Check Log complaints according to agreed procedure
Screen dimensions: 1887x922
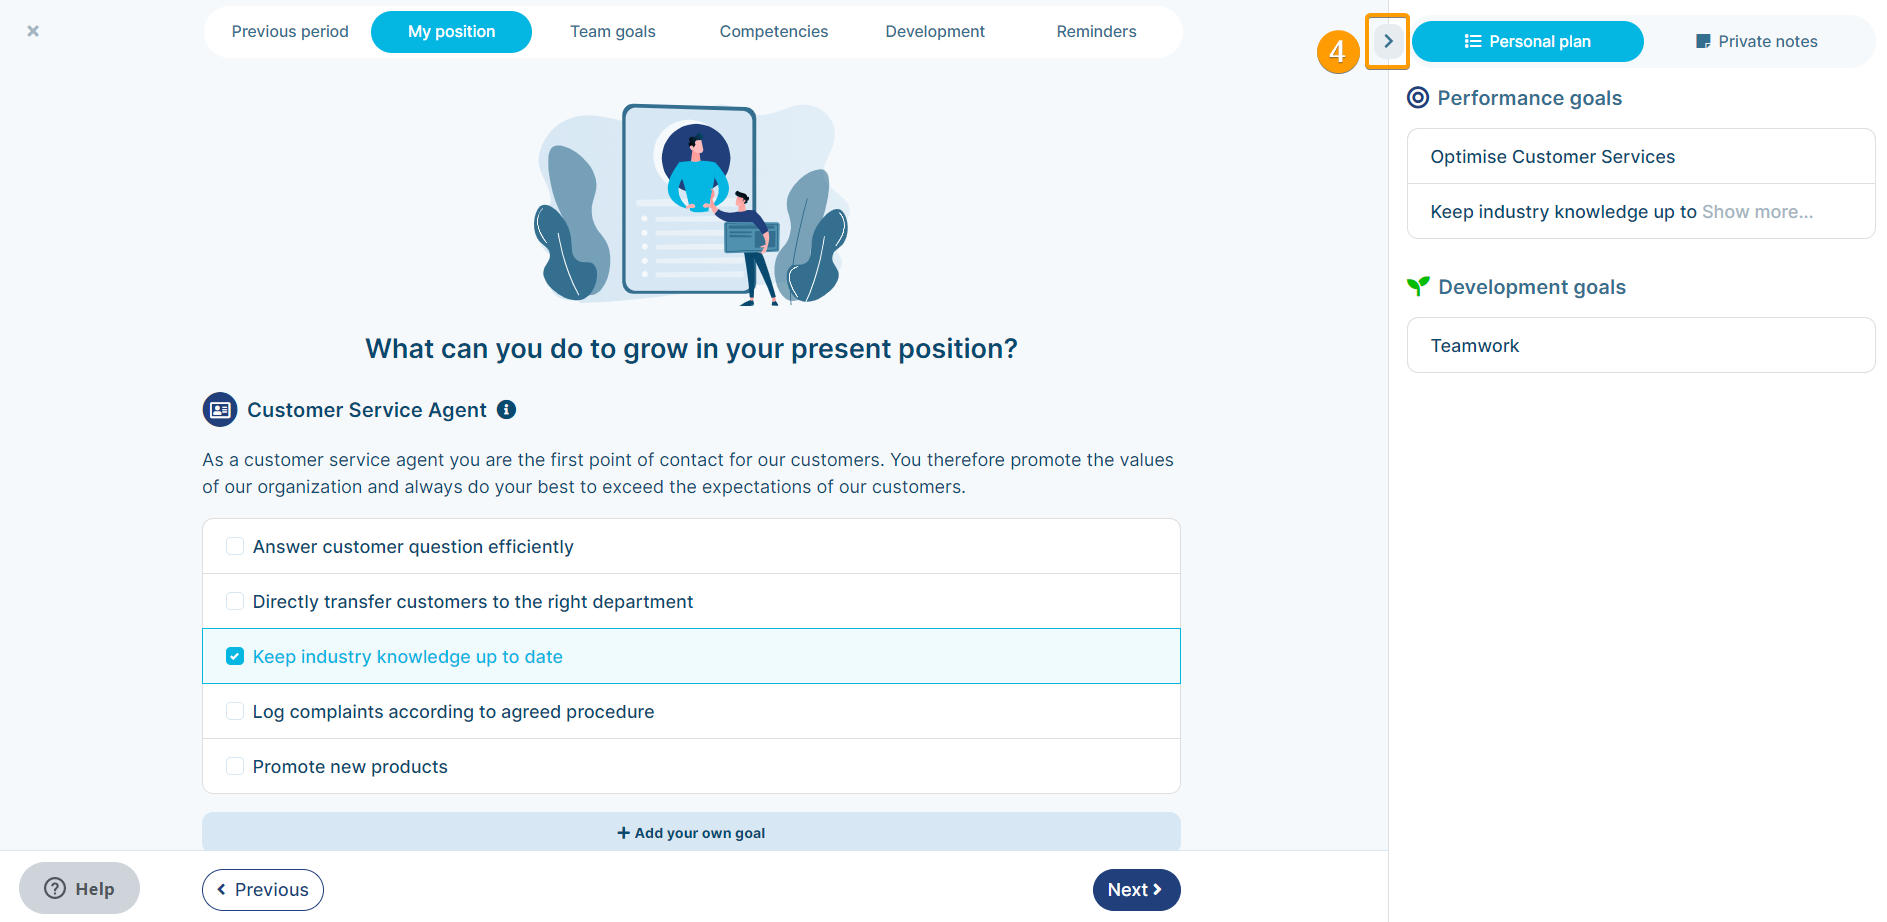click(x=235, y=711)
